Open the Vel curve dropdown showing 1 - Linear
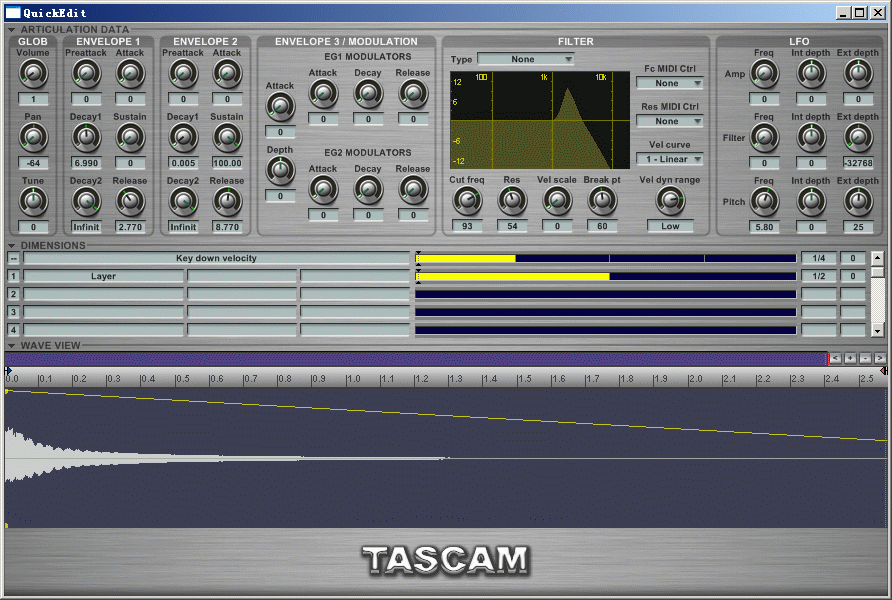 tap(670, 159)
